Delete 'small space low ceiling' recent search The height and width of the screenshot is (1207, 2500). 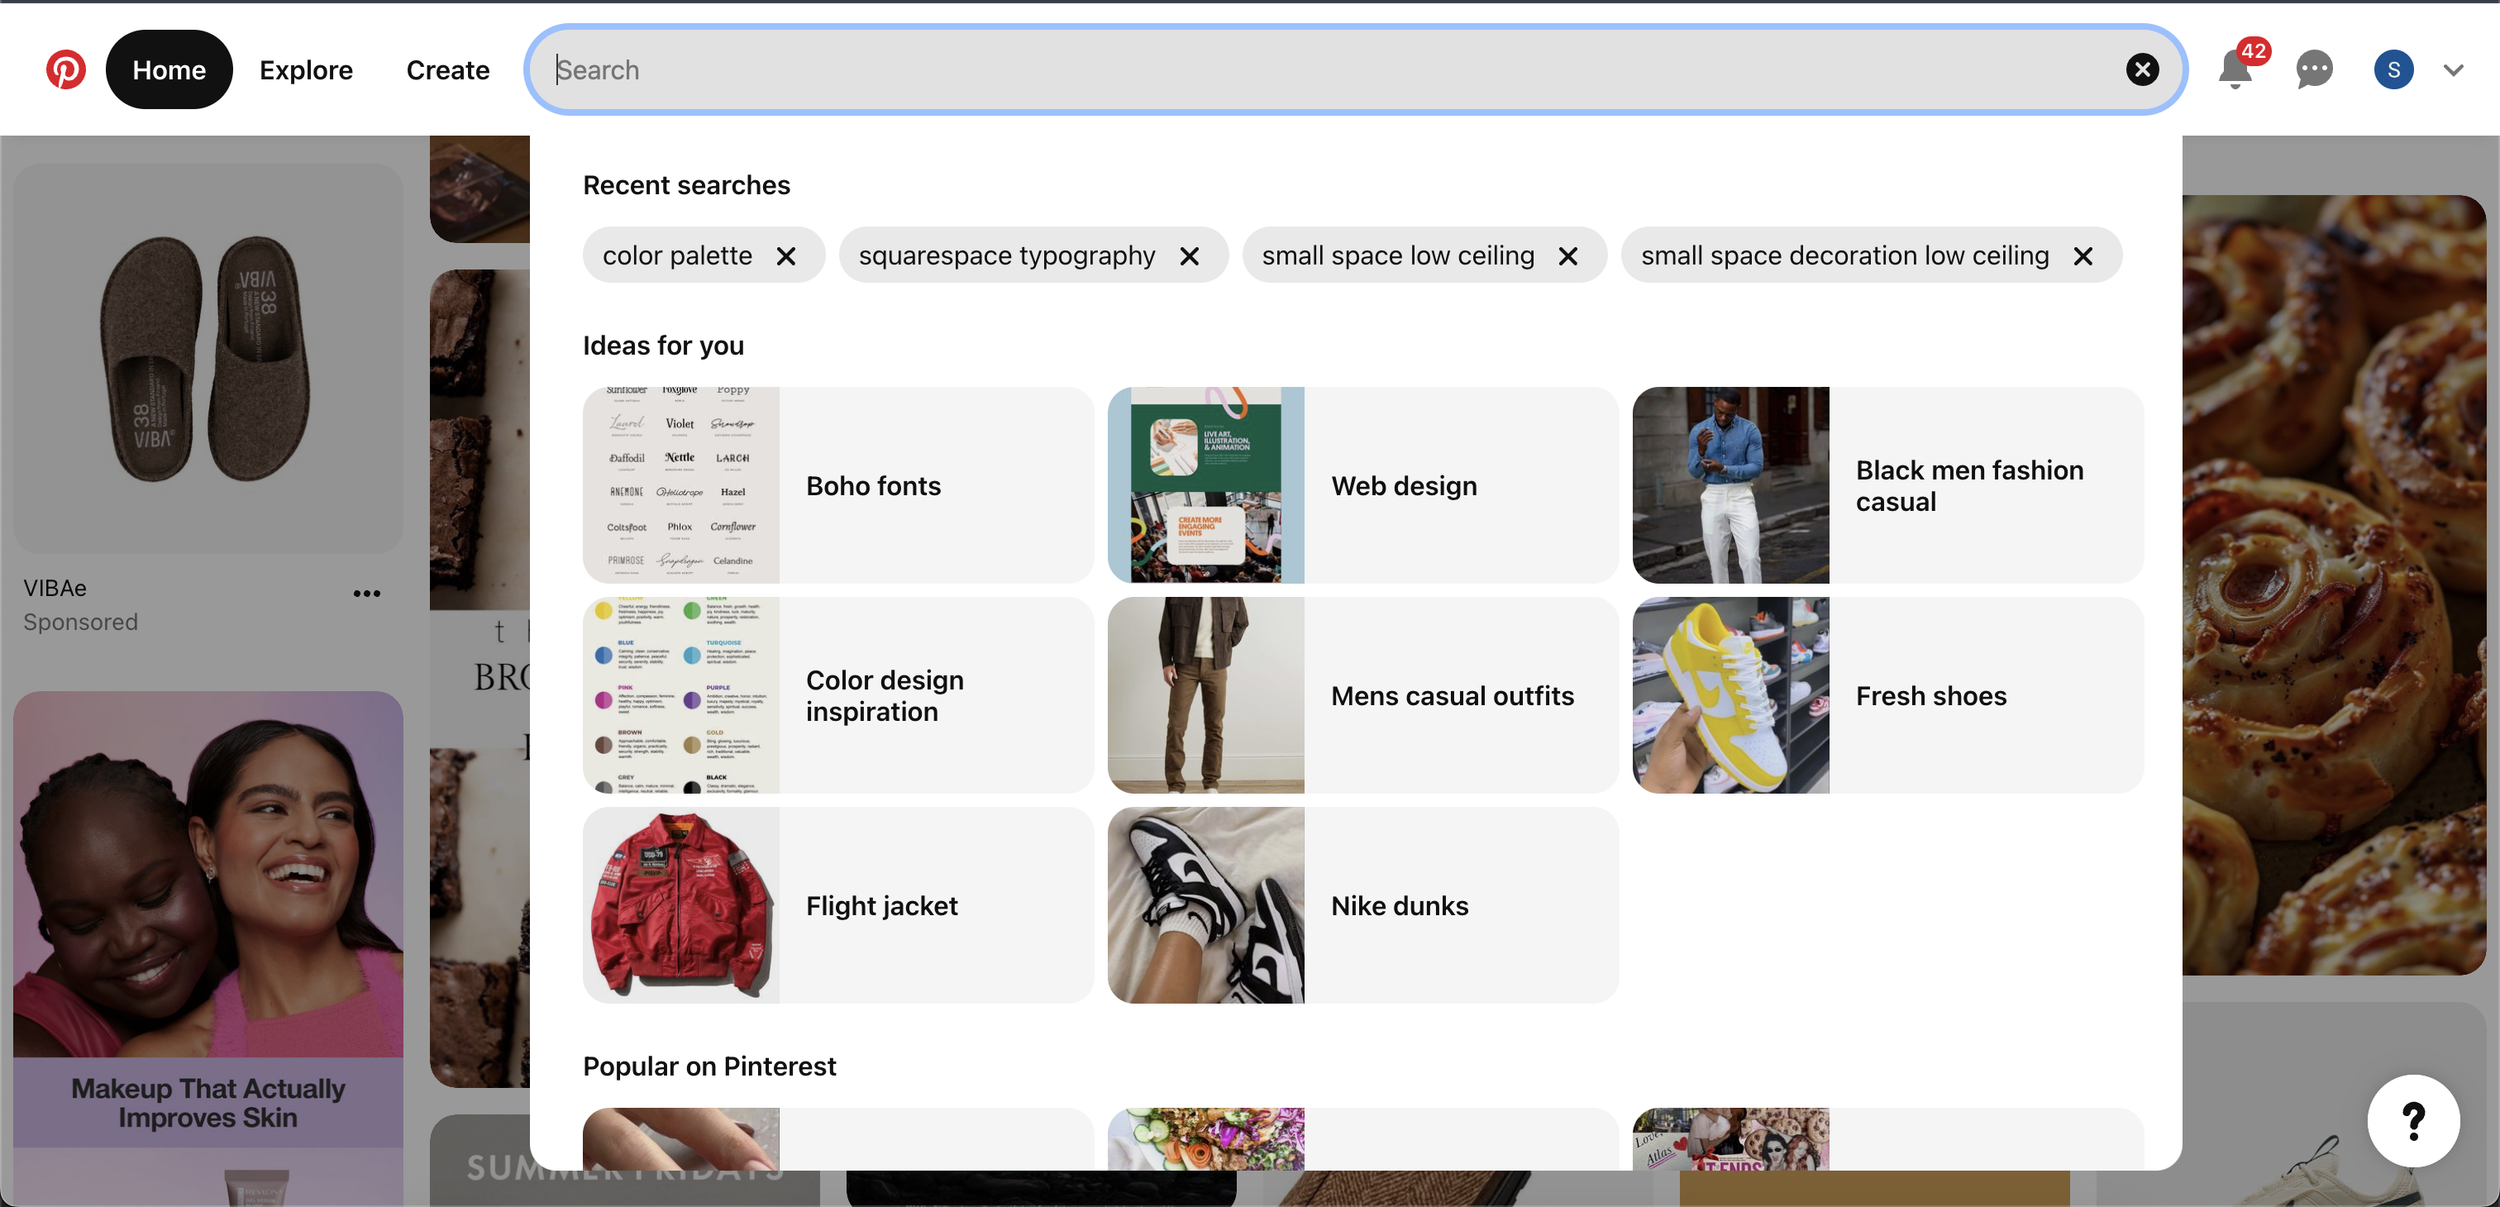click(x=1568, y=257)
